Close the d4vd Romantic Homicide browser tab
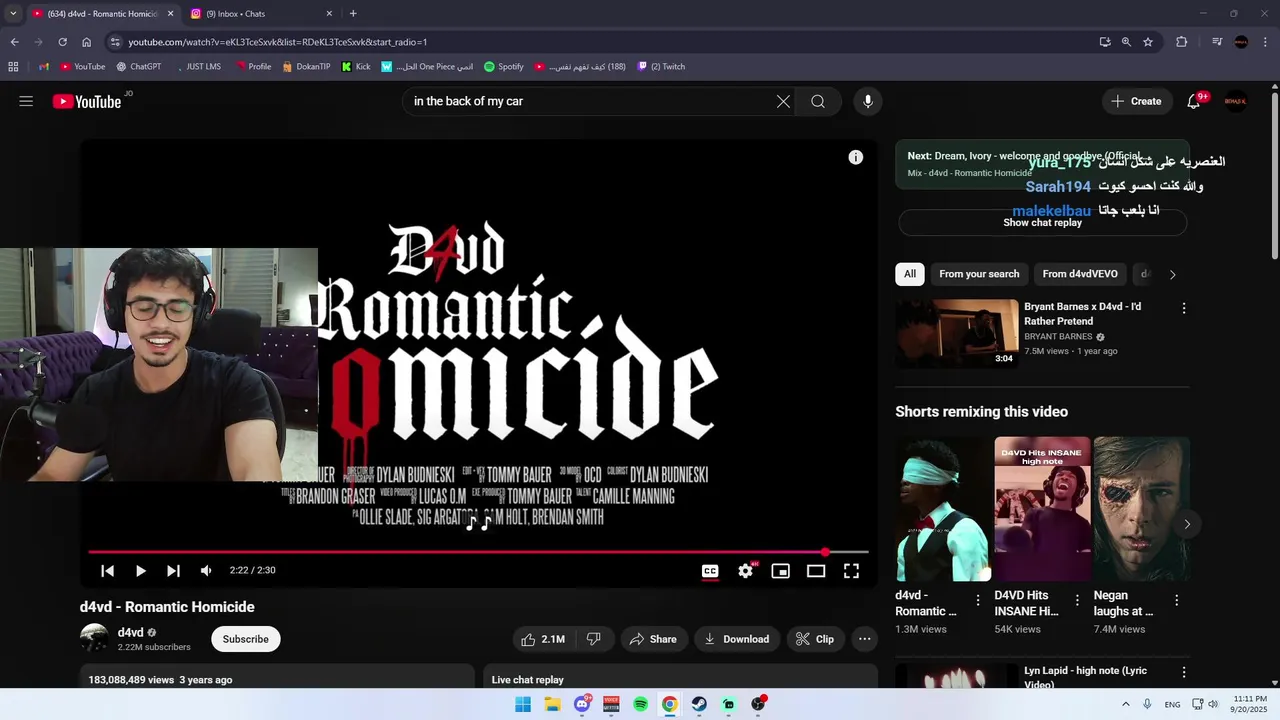This screenshot has width=1280, height=720. pyautogui.click(x=170, y=14)
